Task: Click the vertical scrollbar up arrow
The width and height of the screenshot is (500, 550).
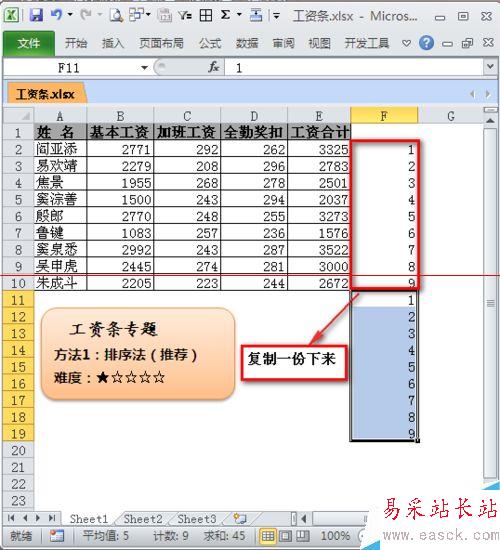Action: coord(490,121)
